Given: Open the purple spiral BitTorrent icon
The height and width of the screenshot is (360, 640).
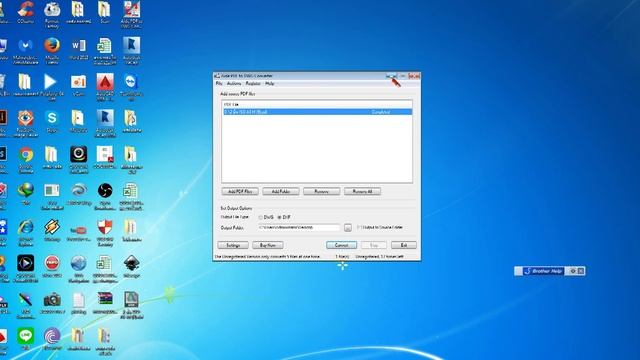Looking at the screenshot, I should [x=52, y=336].
